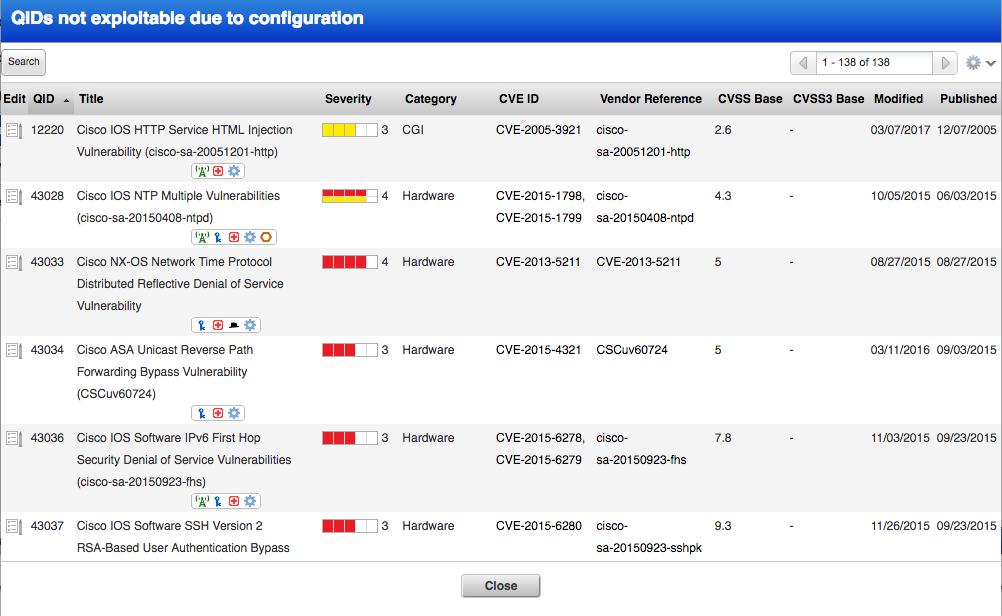The height and width of the screenshot is (616, 1002).
Task: Sort by the CVSS Base column header
Action: tap(750, 99)
